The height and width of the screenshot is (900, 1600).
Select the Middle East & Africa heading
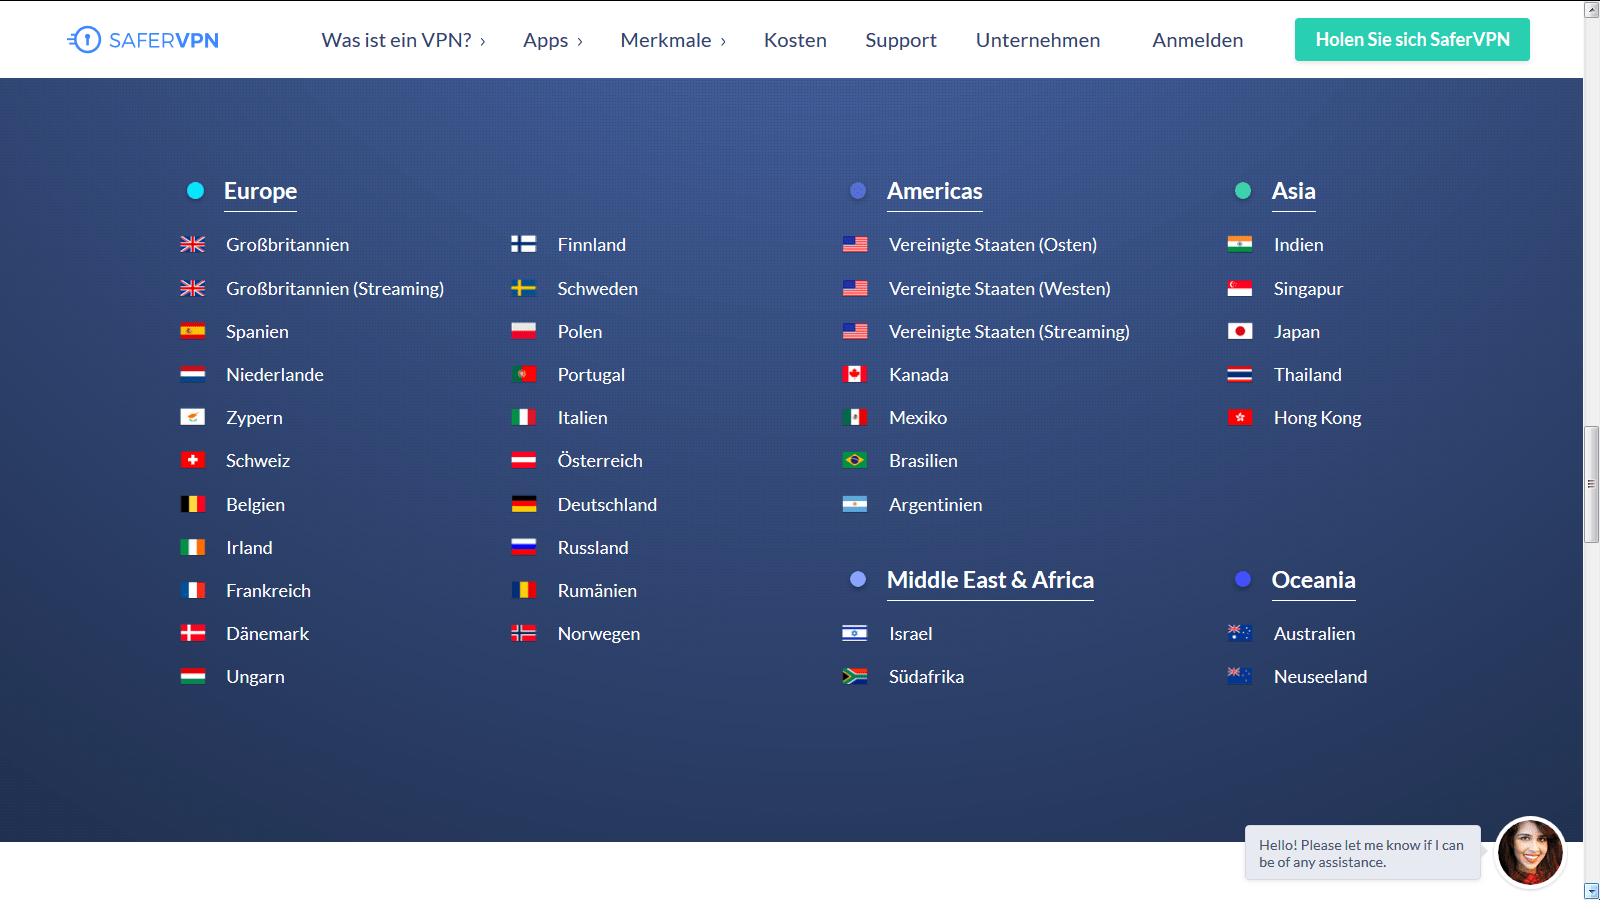990,580
